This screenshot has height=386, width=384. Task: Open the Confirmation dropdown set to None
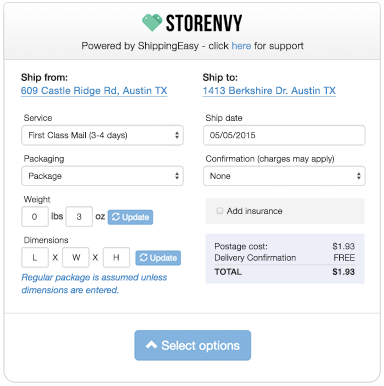click(x=284, y=176)
